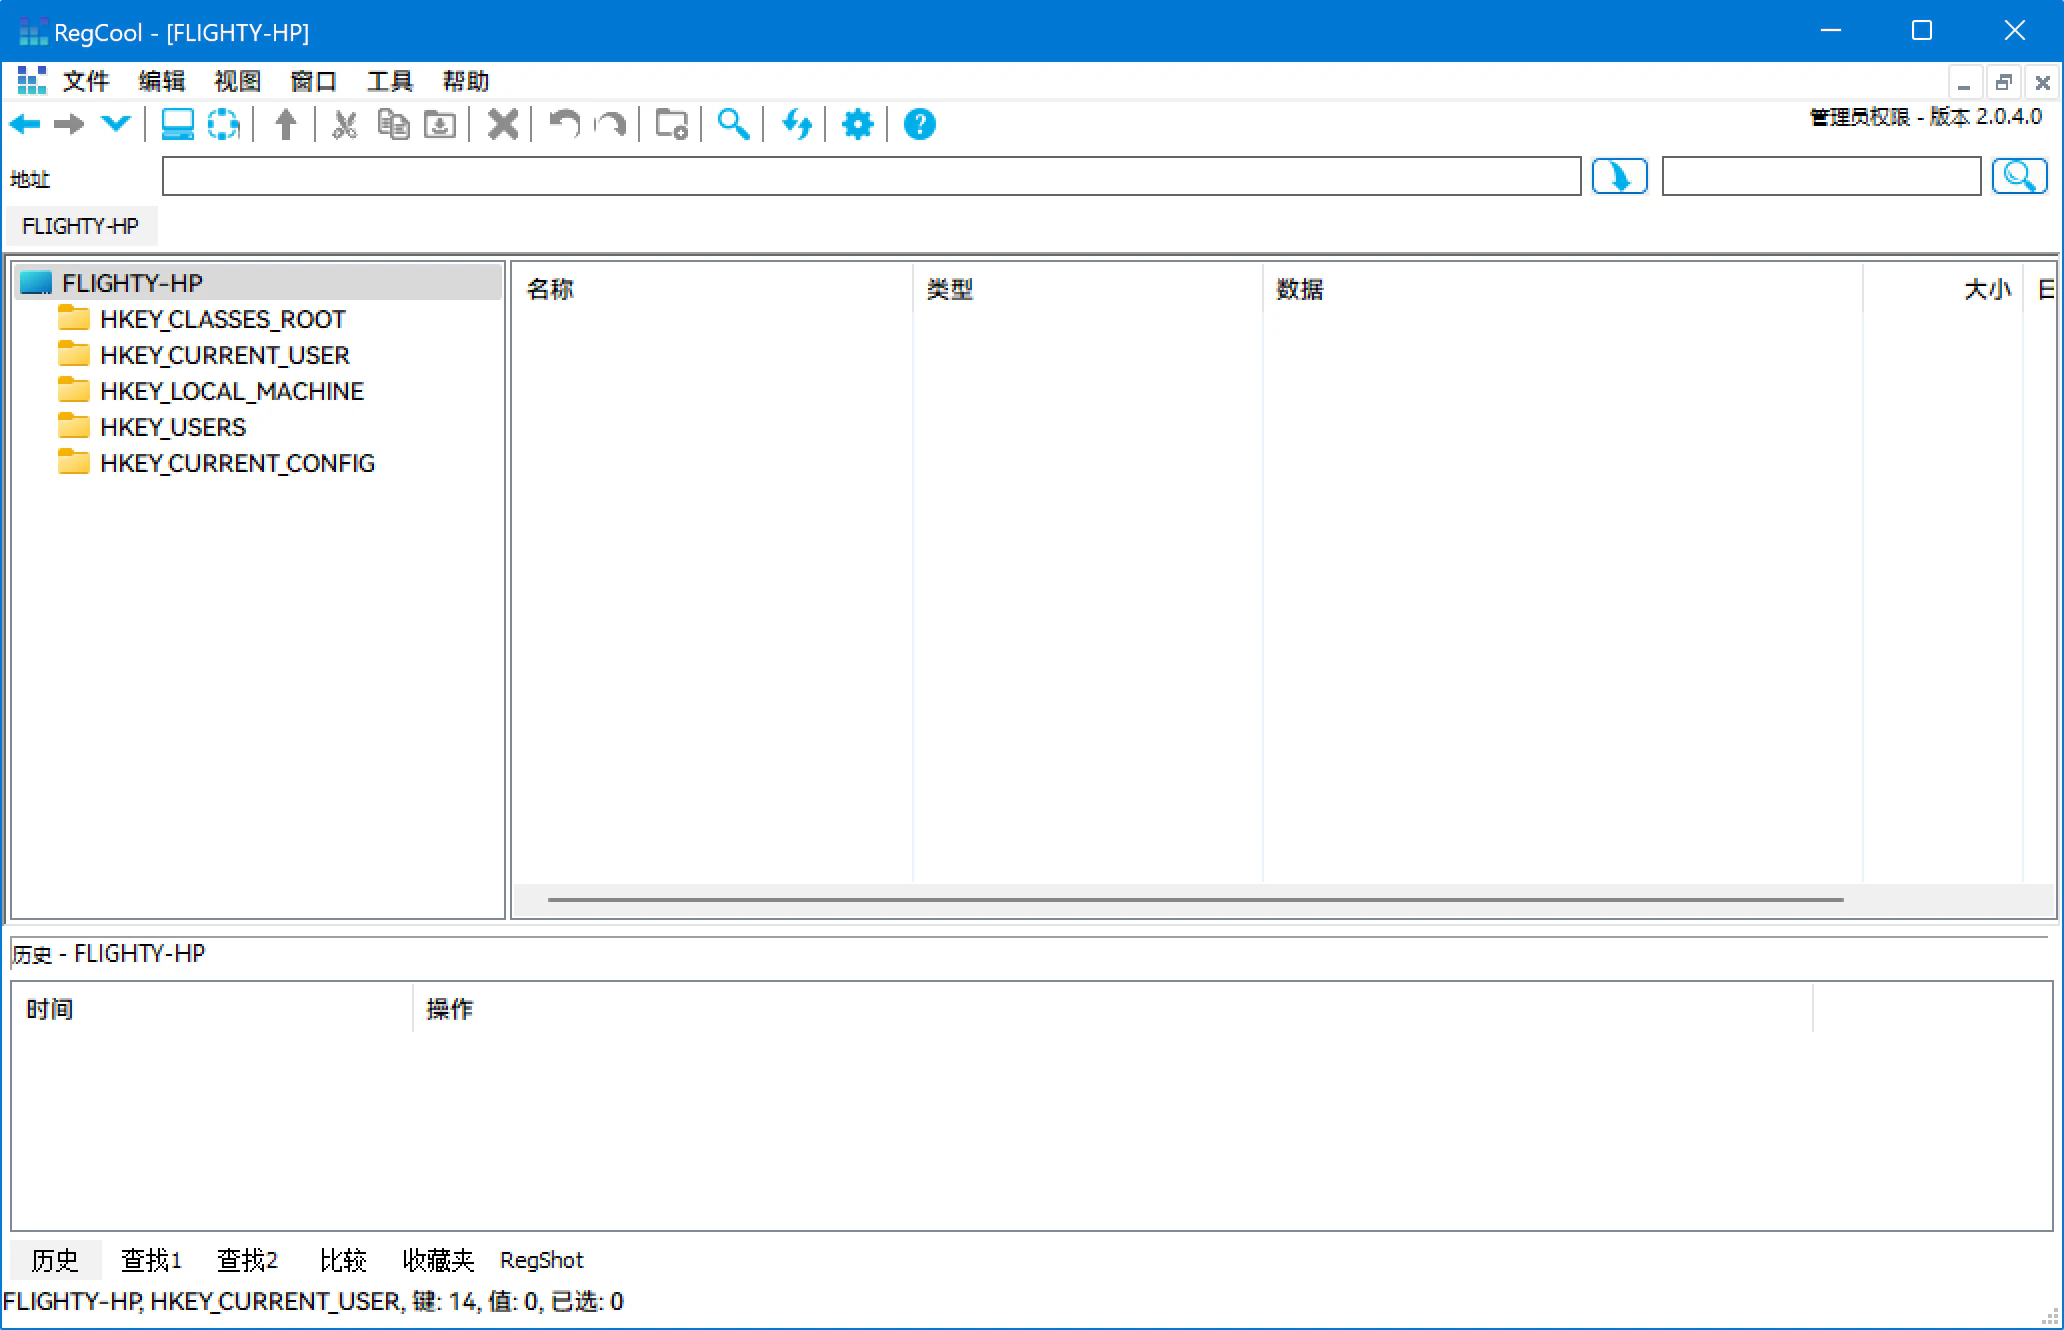Click the new key folder icon
The width and height of the screenshot is (2064, 1330).
click(671, 125)
